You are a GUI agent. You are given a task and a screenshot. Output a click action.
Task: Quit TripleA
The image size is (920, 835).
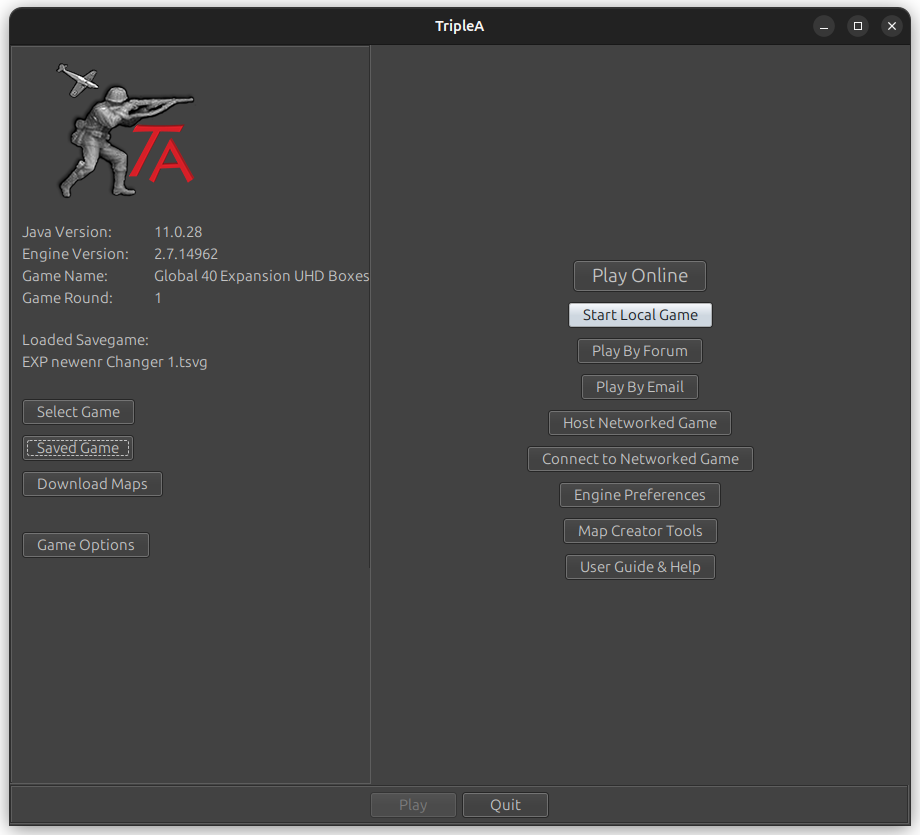pos(505,804)
